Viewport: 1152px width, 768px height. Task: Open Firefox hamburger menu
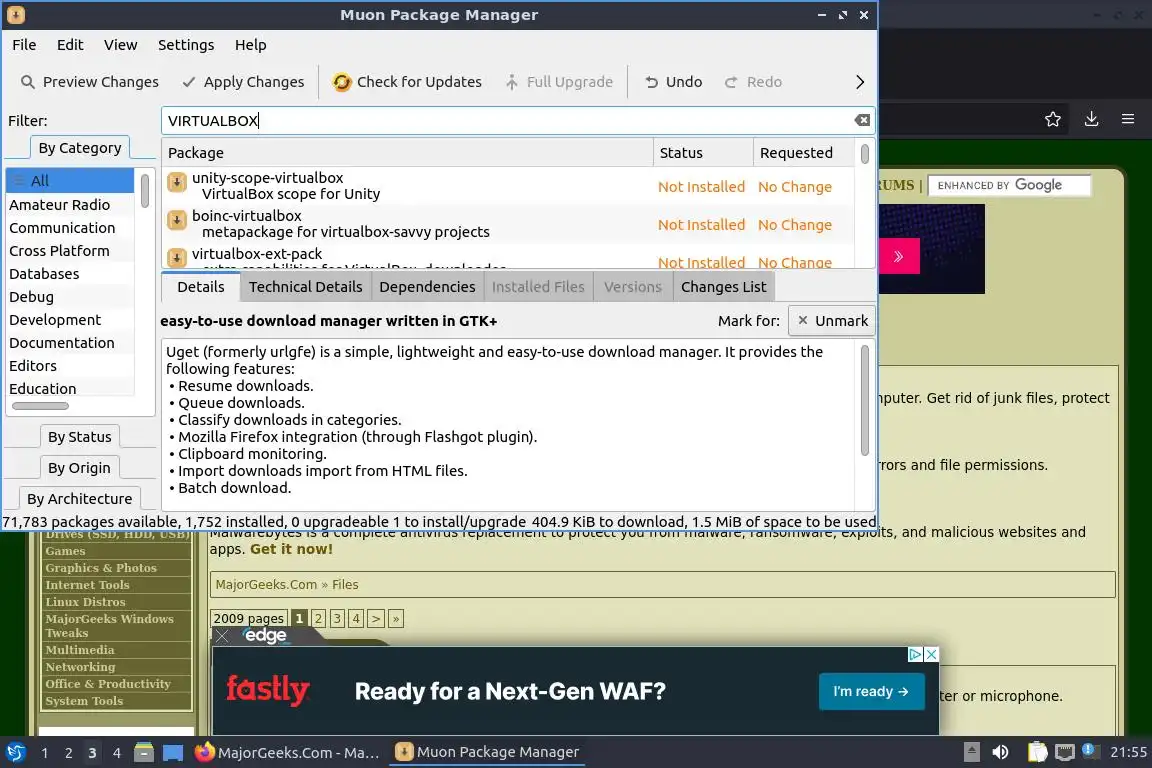(1128, 119)
